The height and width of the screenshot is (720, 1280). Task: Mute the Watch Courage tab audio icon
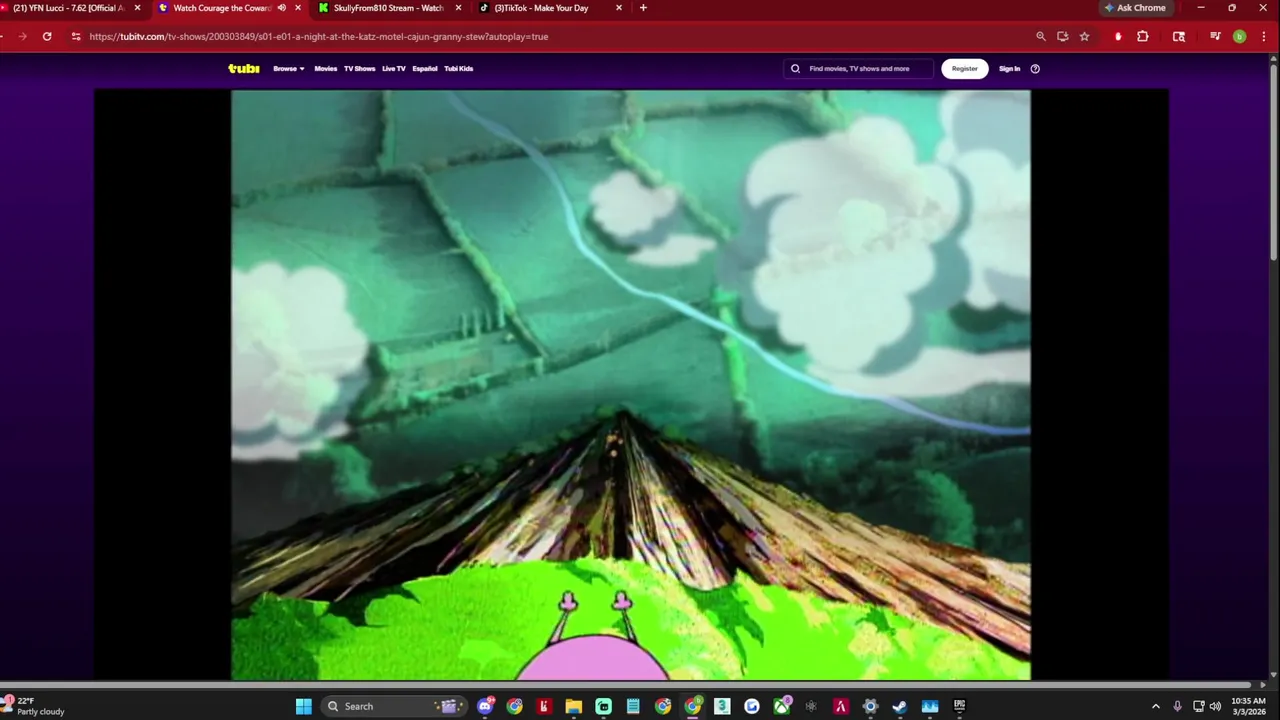coord(281,8)
